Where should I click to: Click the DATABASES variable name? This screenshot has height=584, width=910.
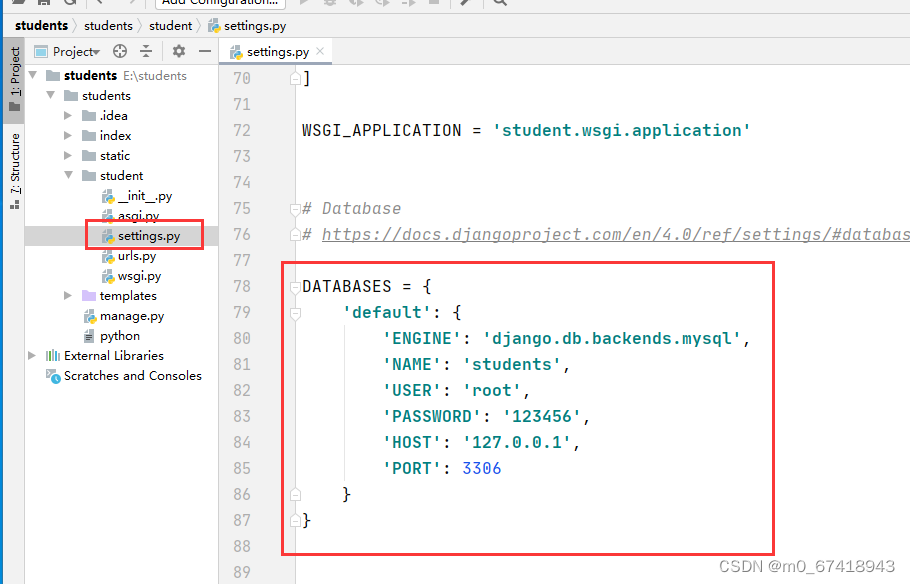(x=347, y=286)
